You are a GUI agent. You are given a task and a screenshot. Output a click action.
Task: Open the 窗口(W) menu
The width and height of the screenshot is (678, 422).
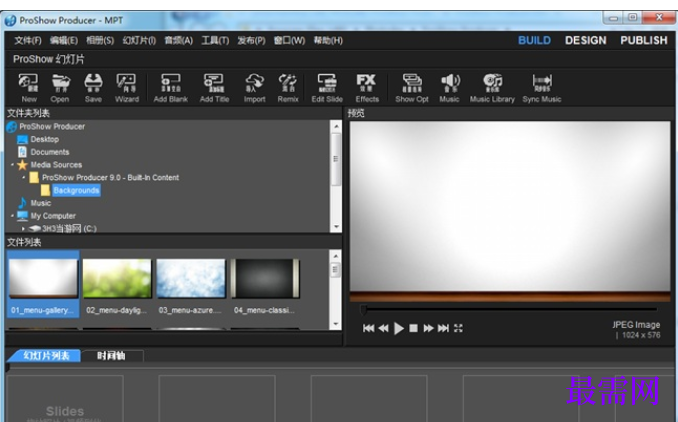289,40
